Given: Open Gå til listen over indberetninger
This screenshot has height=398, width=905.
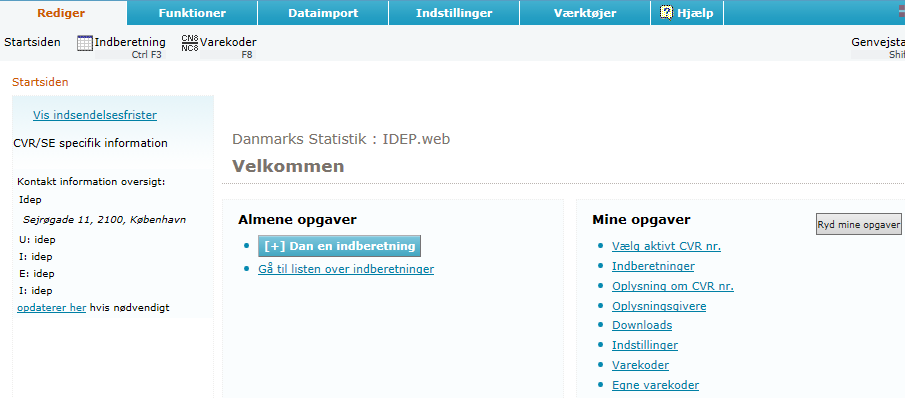Looking at the screenshot, I should tap(346, 269).
